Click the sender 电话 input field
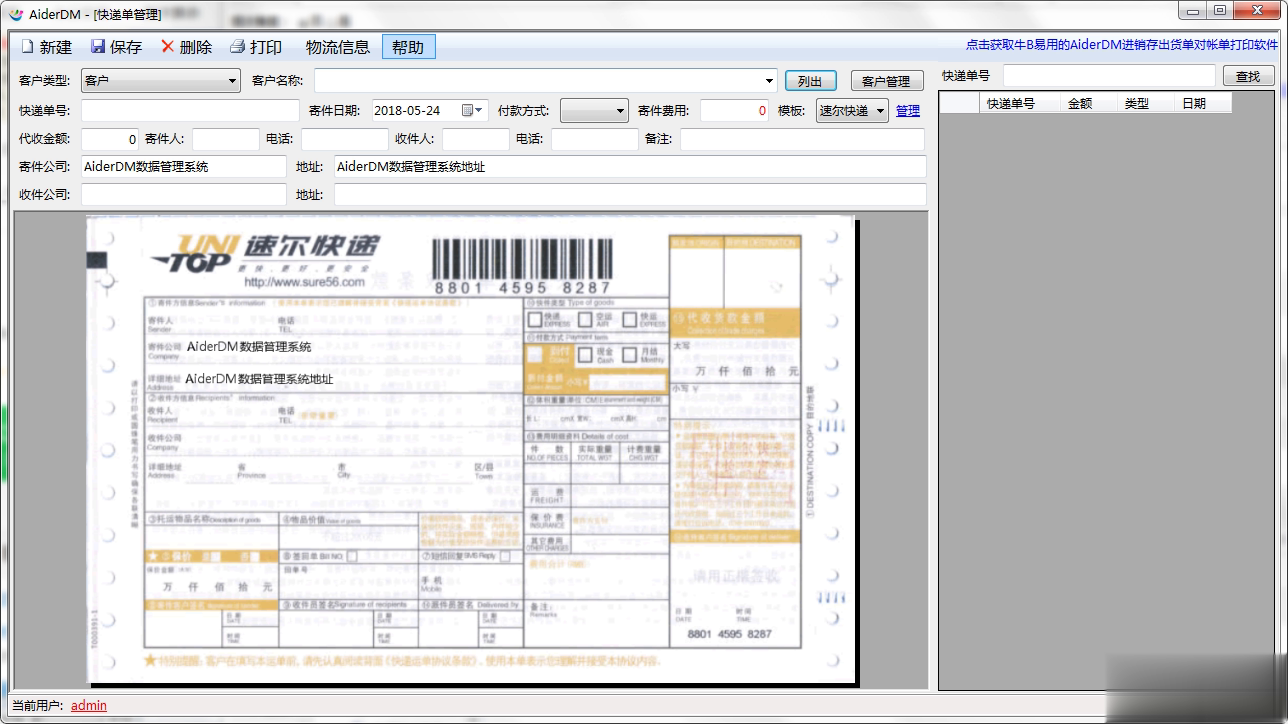 click(345, 139)
